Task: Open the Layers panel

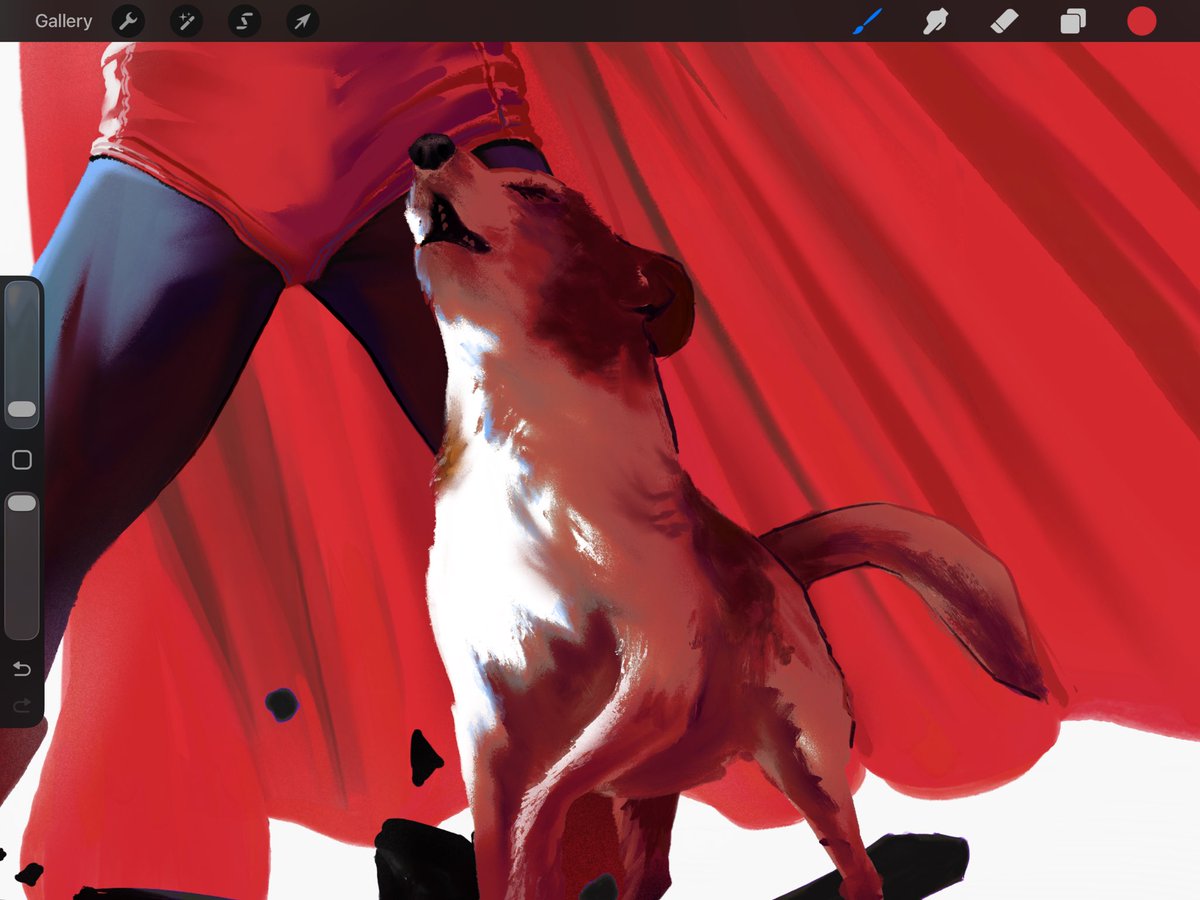Action: point(1073,21)
